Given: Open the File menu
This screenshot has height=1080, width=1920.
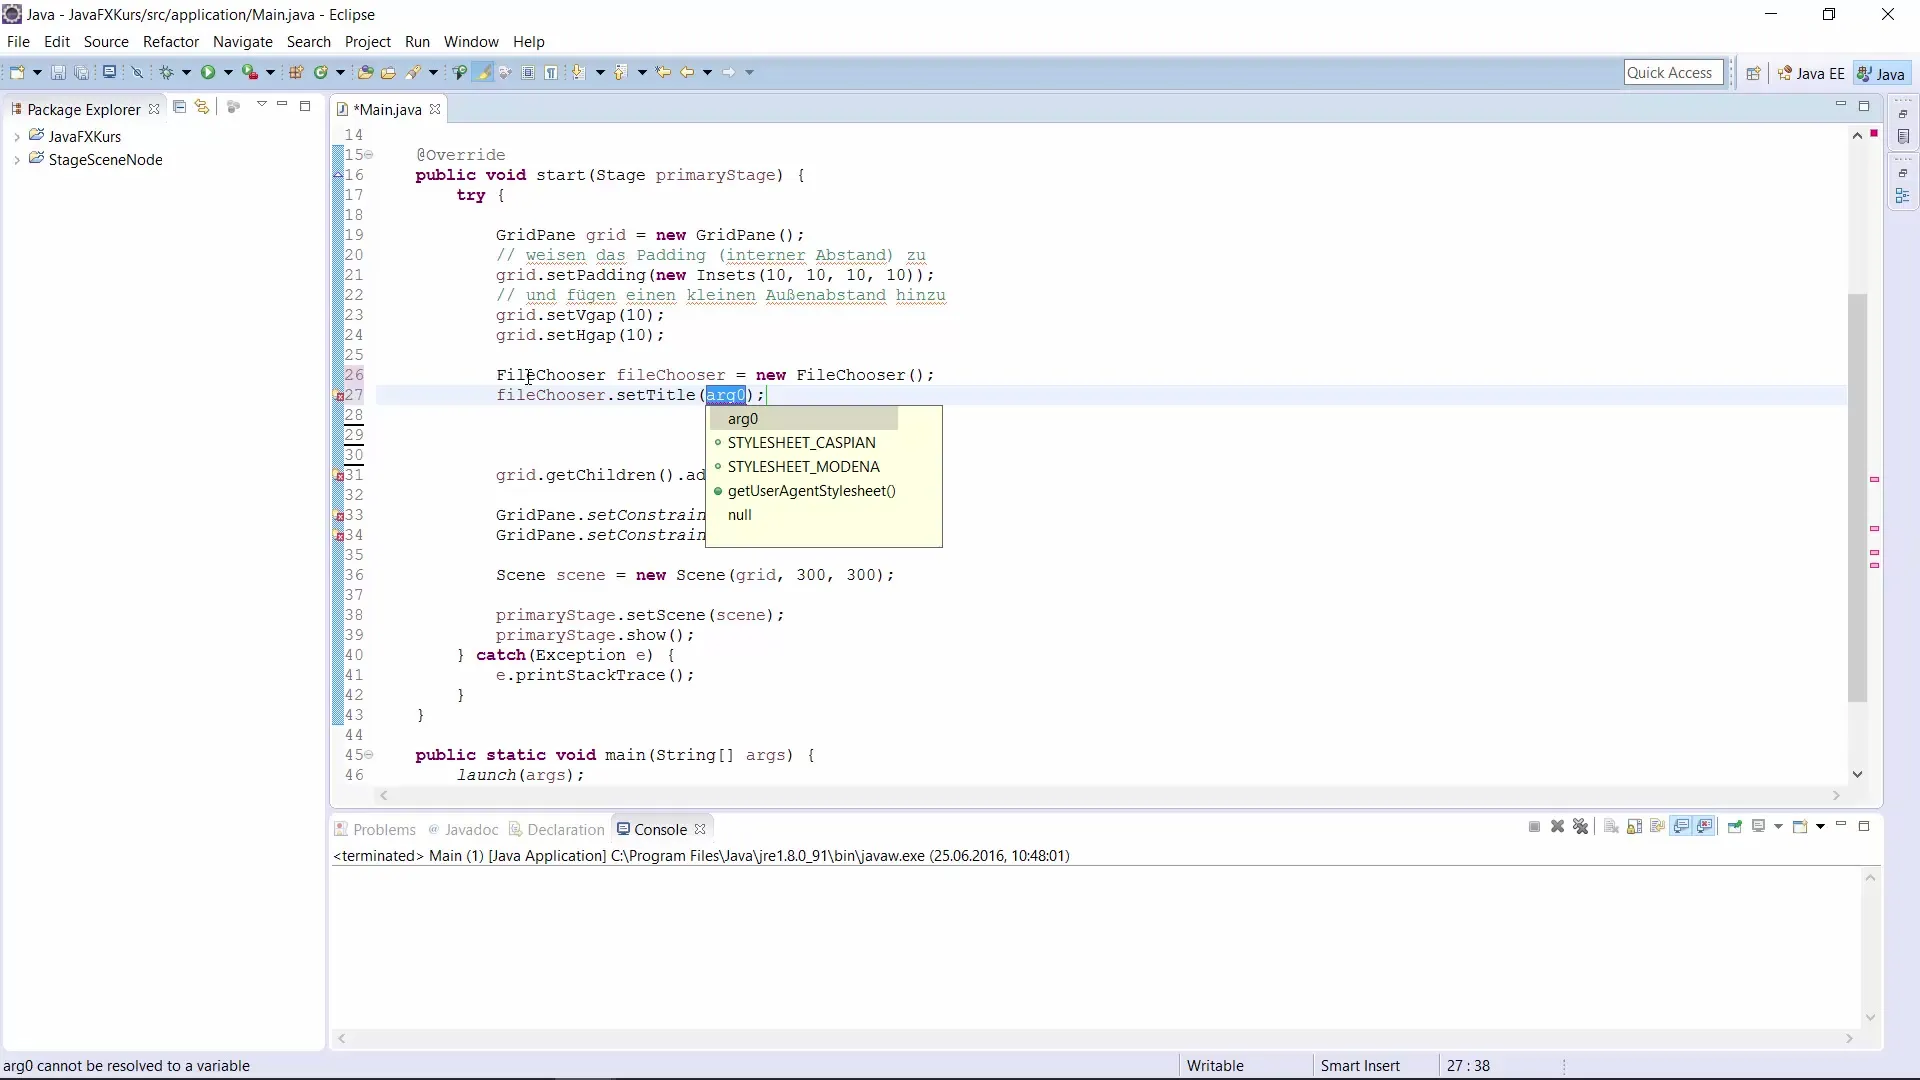Looking at the screenshot, I should (x=18, y=42).
